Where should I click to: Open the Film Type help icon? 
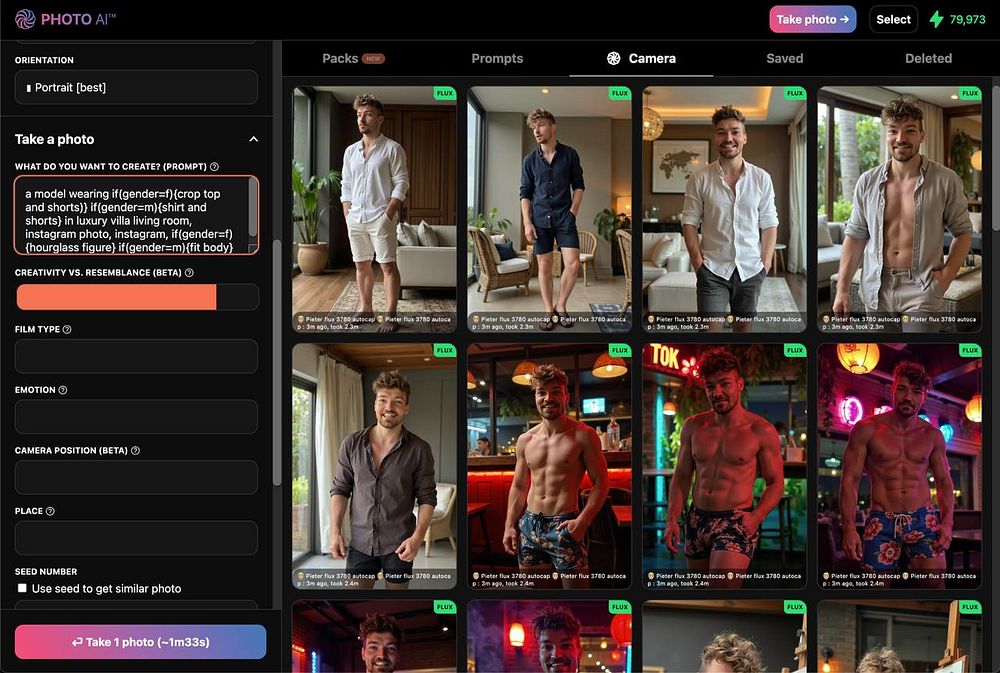point(67,329)
